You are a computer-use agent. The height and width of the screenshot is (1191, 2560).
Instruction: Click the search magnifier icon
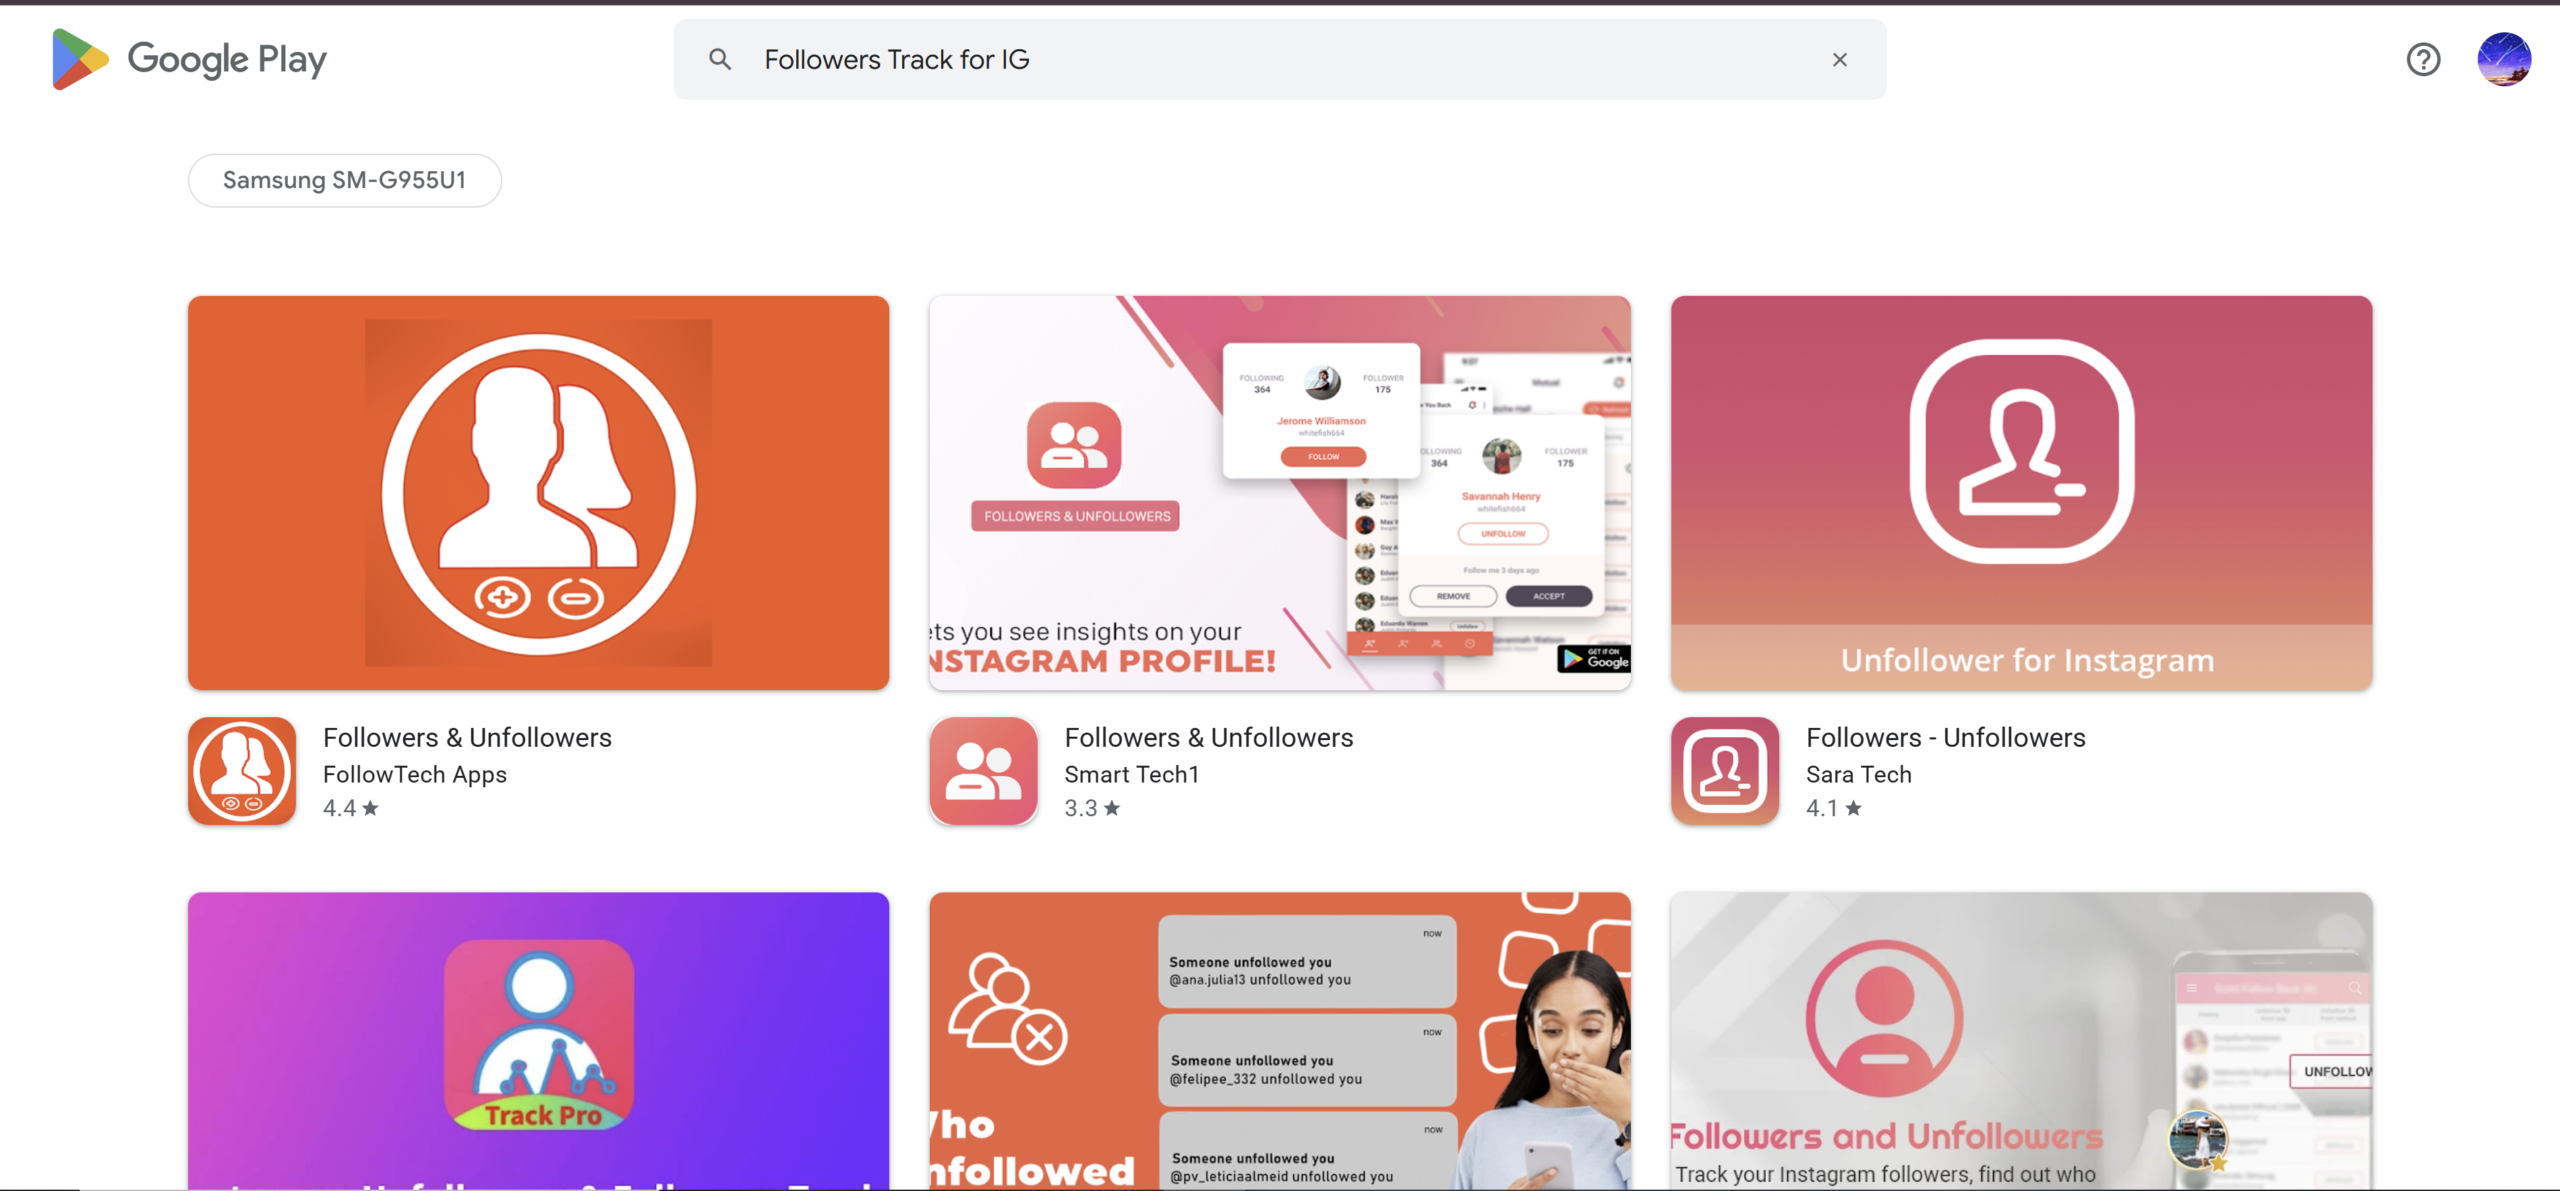720,59
